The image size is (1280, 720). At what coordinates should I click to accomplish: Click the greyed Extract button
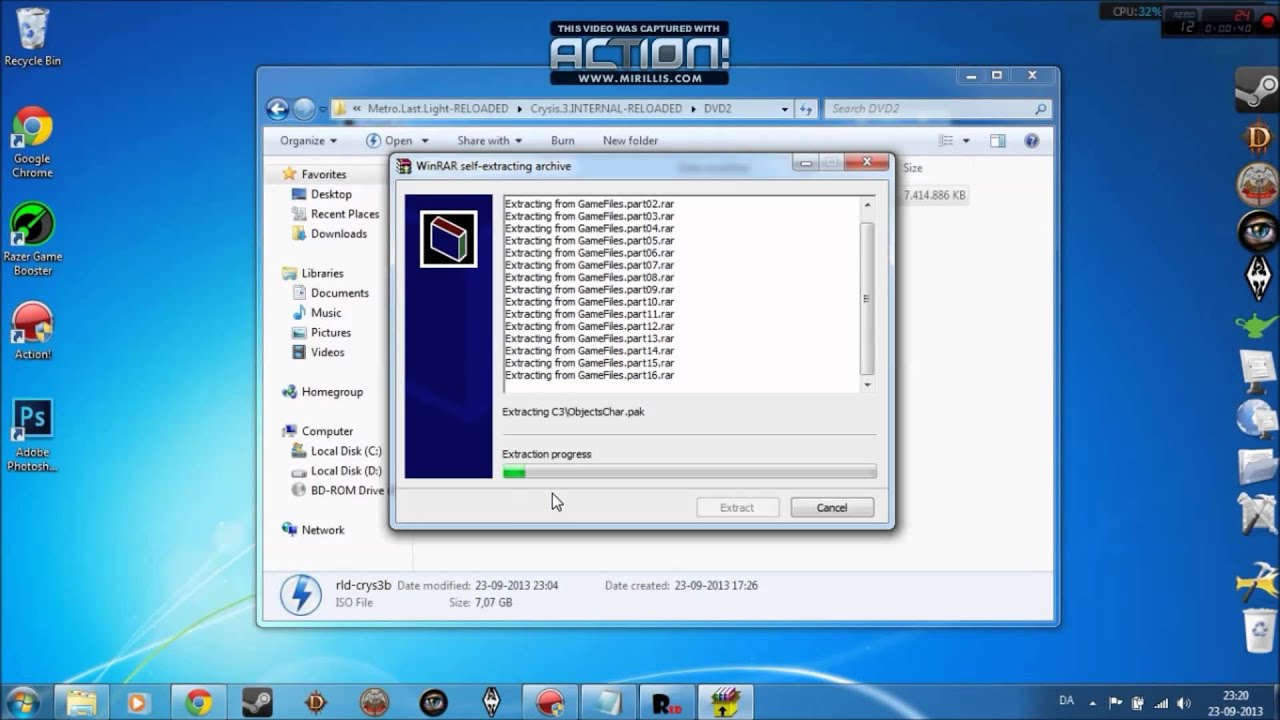737,508
